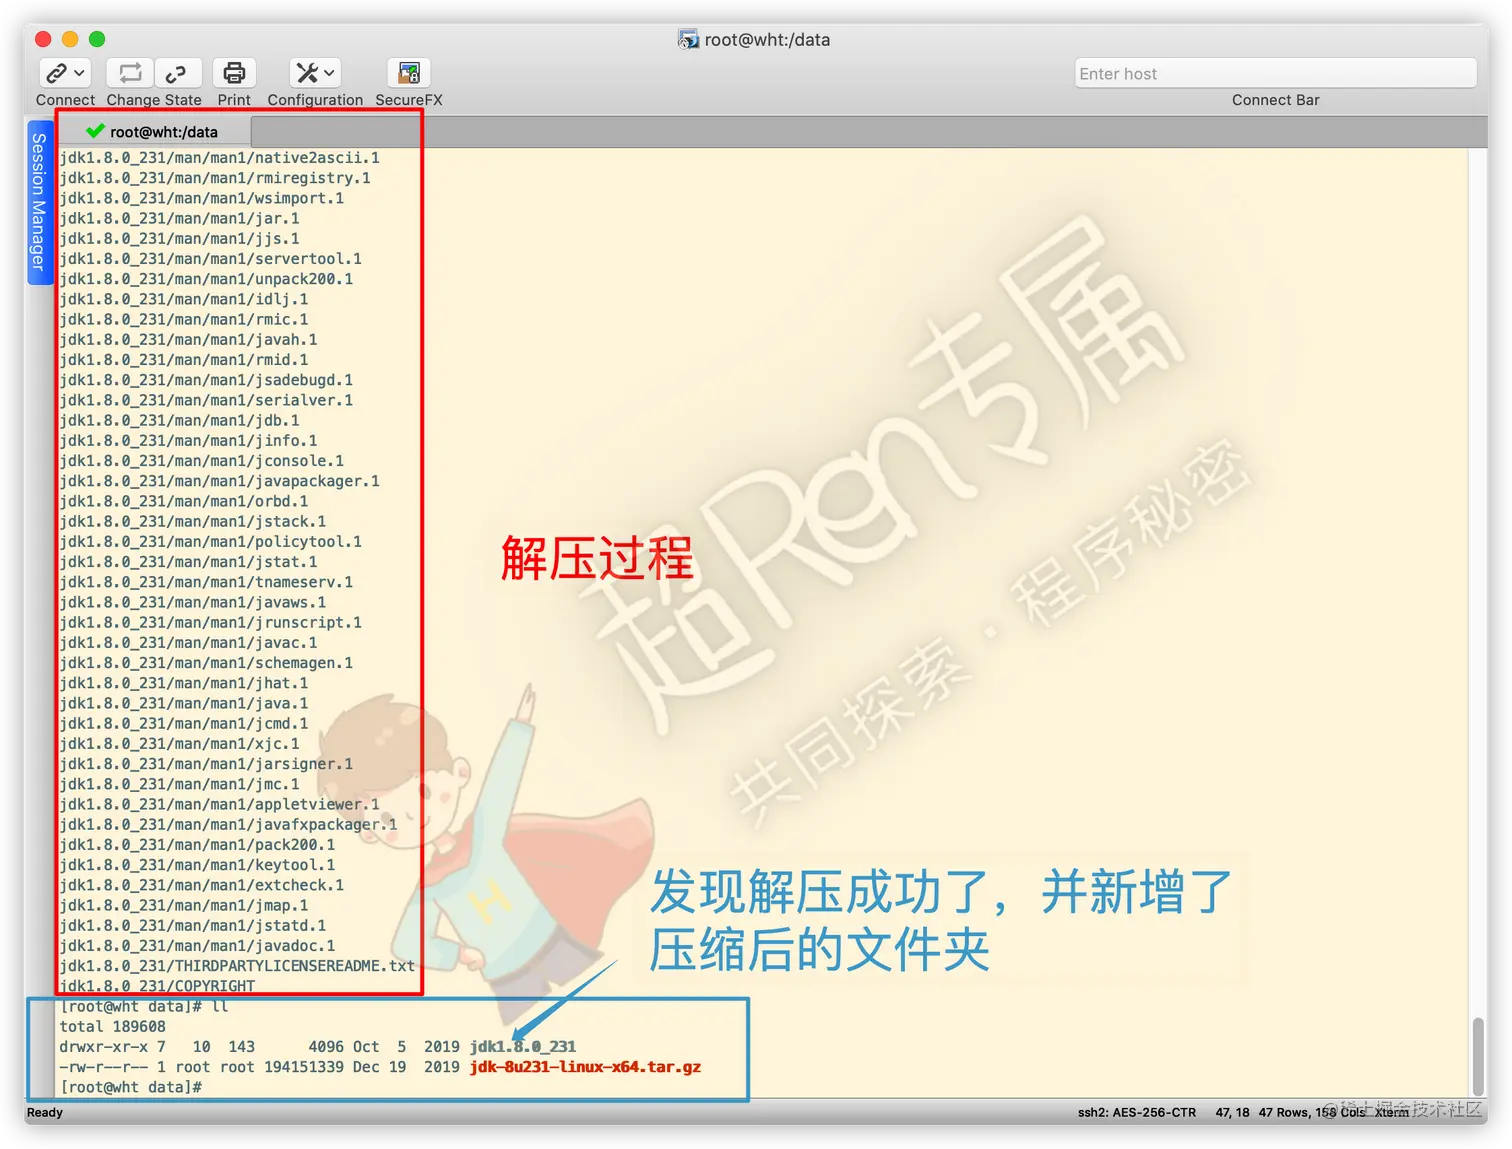This screenshot has height=1149, width=1512.
Task: Click the green maximize window button
Action: [x=97, y=39]
